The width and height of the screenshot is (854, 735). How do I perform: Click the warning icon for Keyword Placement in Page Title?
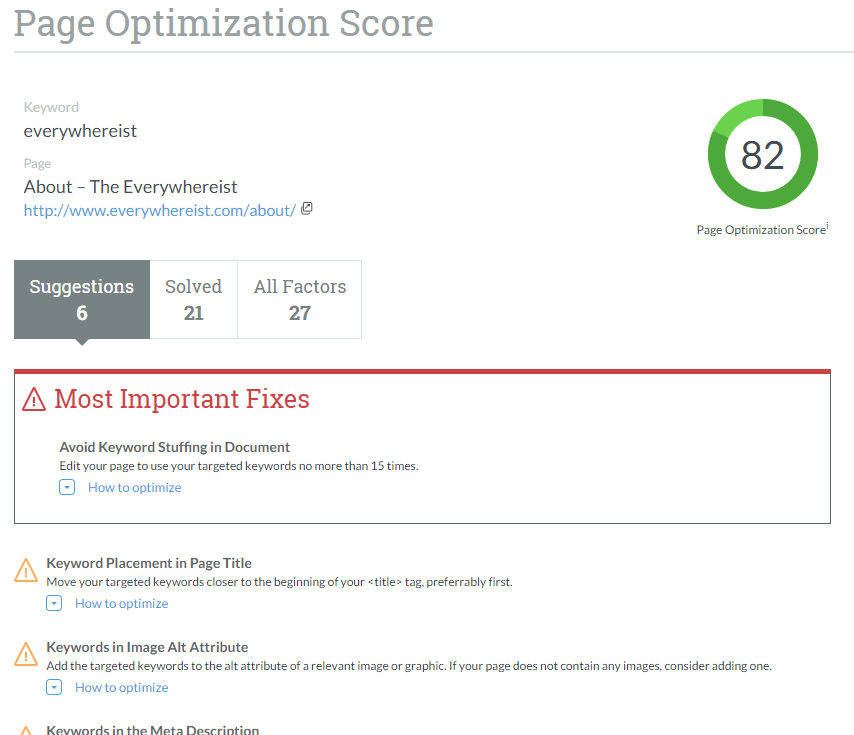click(x=26, y=570)
